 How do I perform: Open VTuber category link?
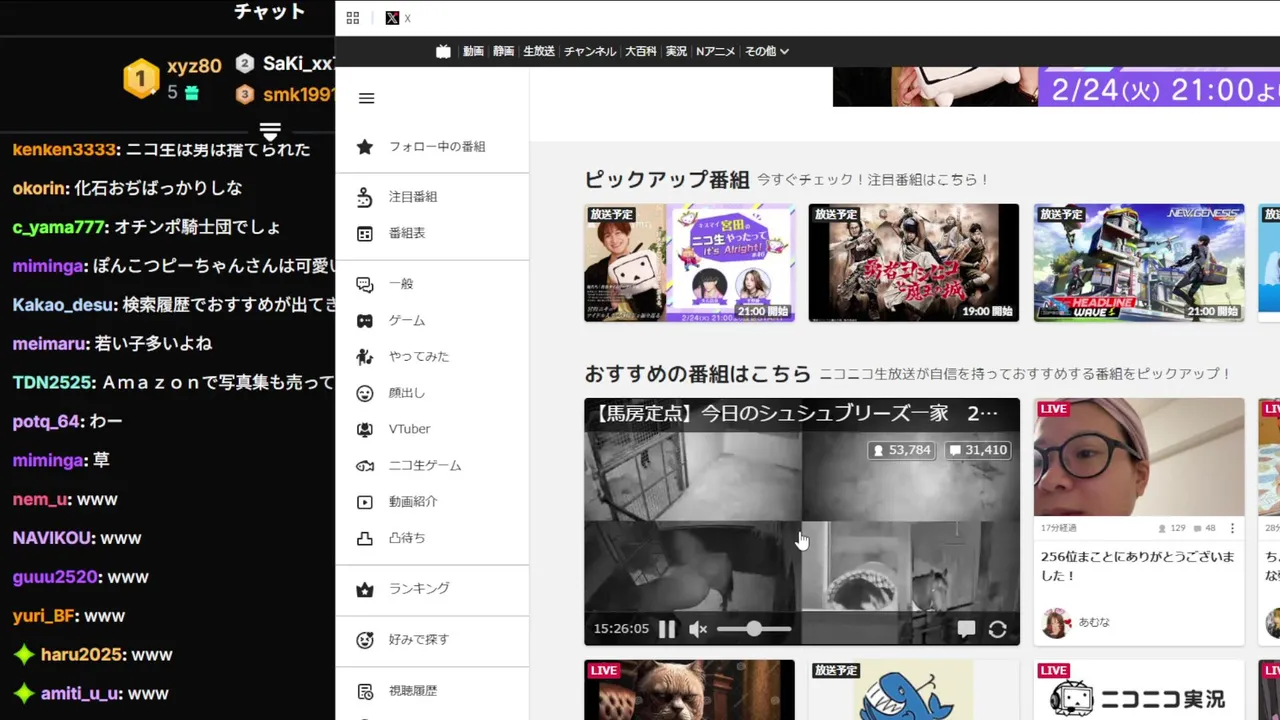coord(409,429)
